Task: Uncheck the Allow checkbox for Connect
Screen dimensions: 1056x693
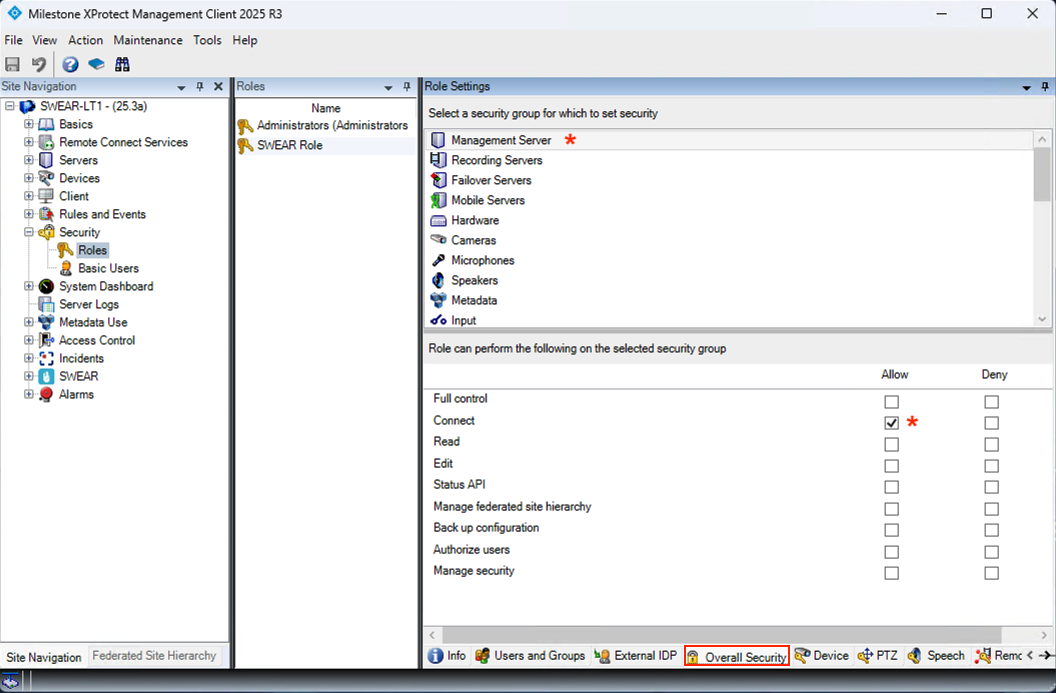Action: point(891,423)
